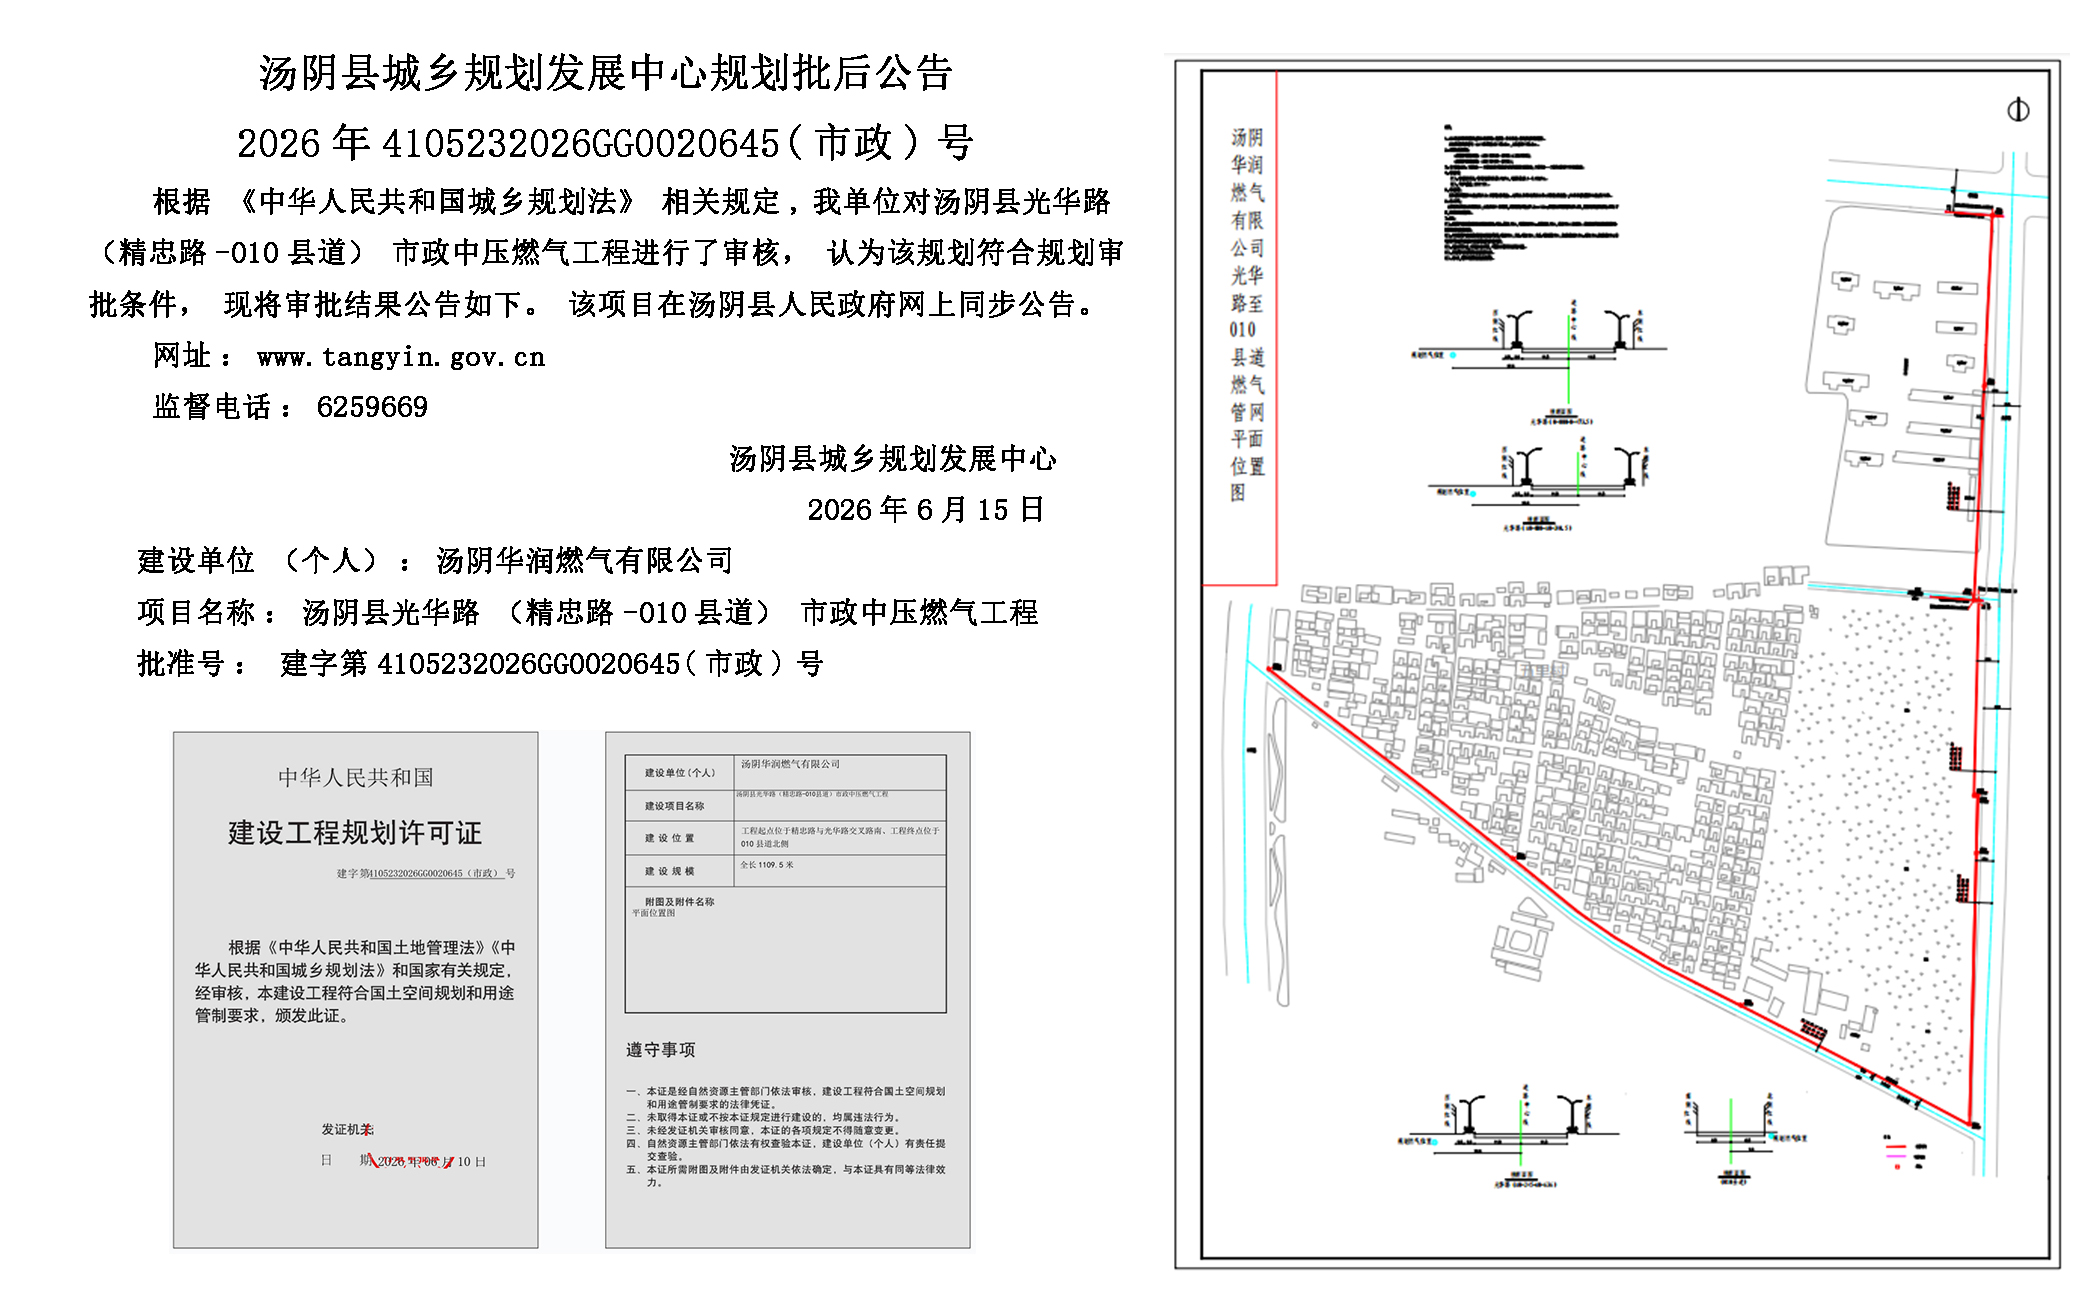The height and width of the screenshot is (1300, 2100).
Task: Click the 建设单位（个人）：汤阴华润燃气有限公司 line
Action: pyautogui.click(x=435, y=561)
